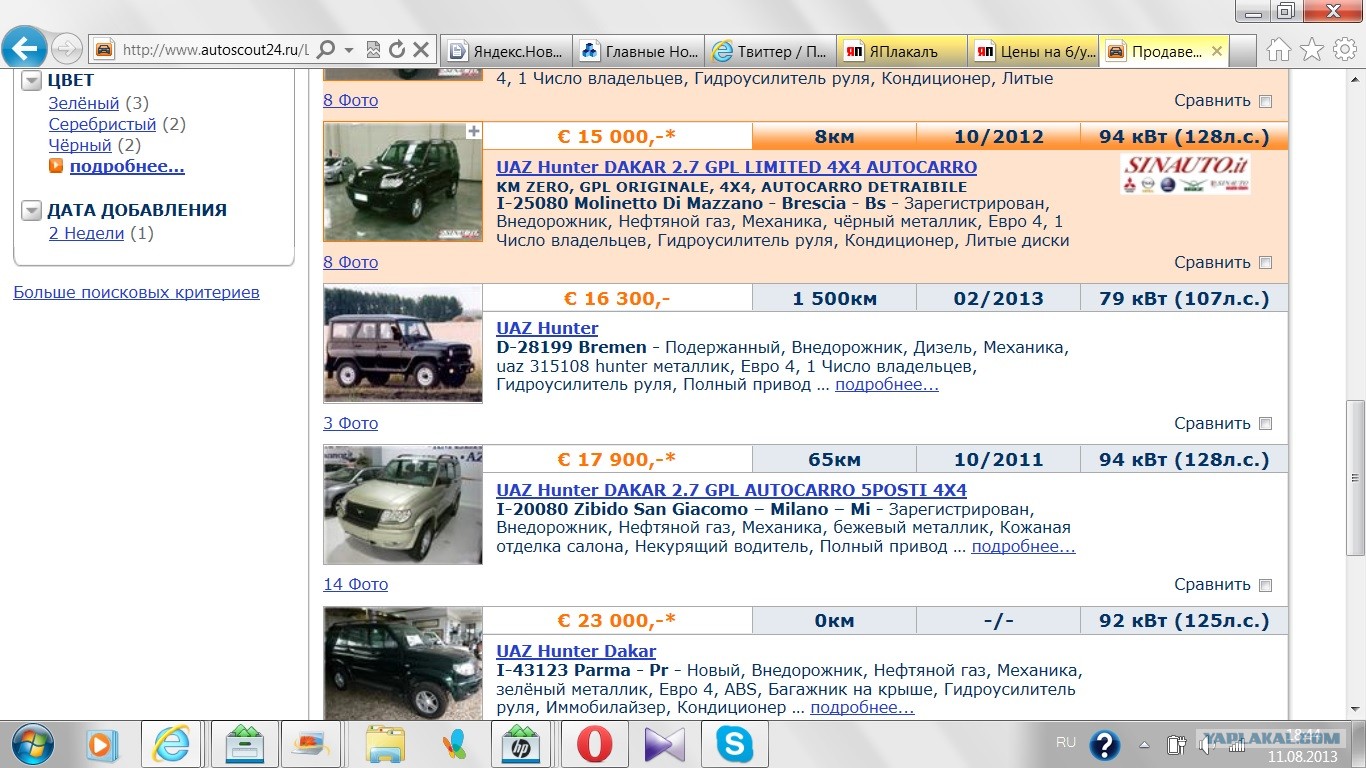Open browser Tools gear icon
This screenshot has height=768, width=1366.
click(x=1345, y=49)
